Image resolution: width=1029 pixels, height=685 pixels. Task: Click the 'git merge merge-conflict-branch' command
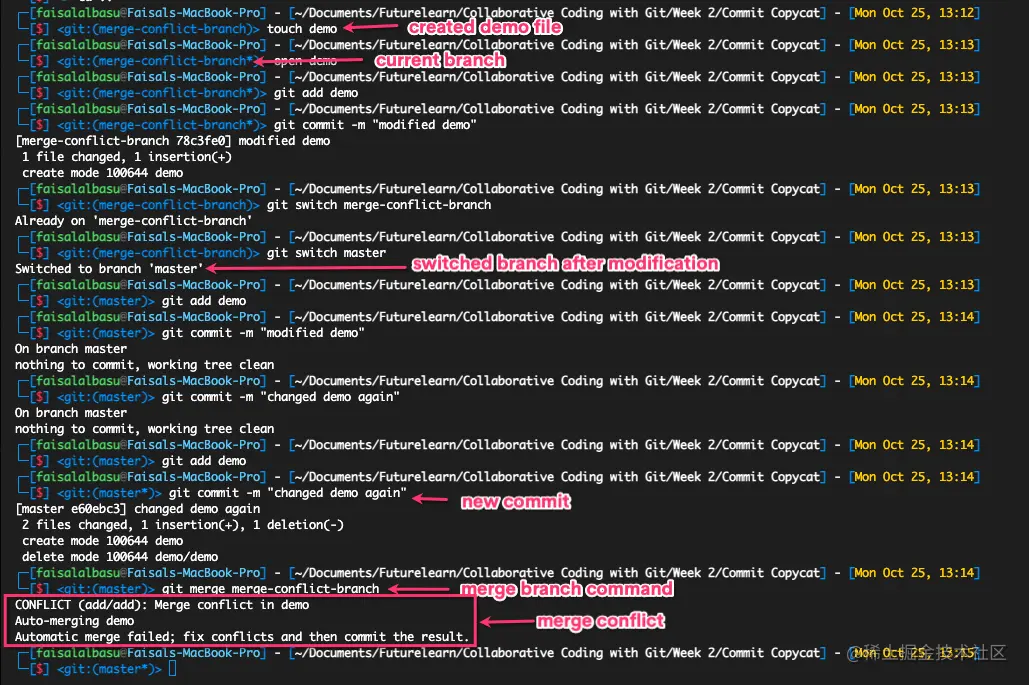(270, 589)
